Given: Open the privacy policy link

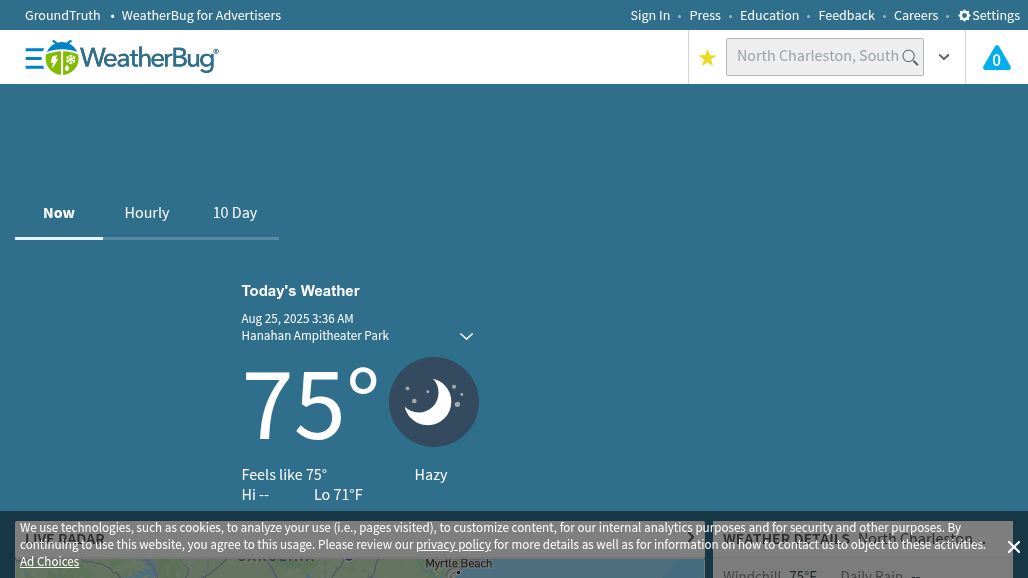Looking at the screenshot, I should (x=453, y=545).
